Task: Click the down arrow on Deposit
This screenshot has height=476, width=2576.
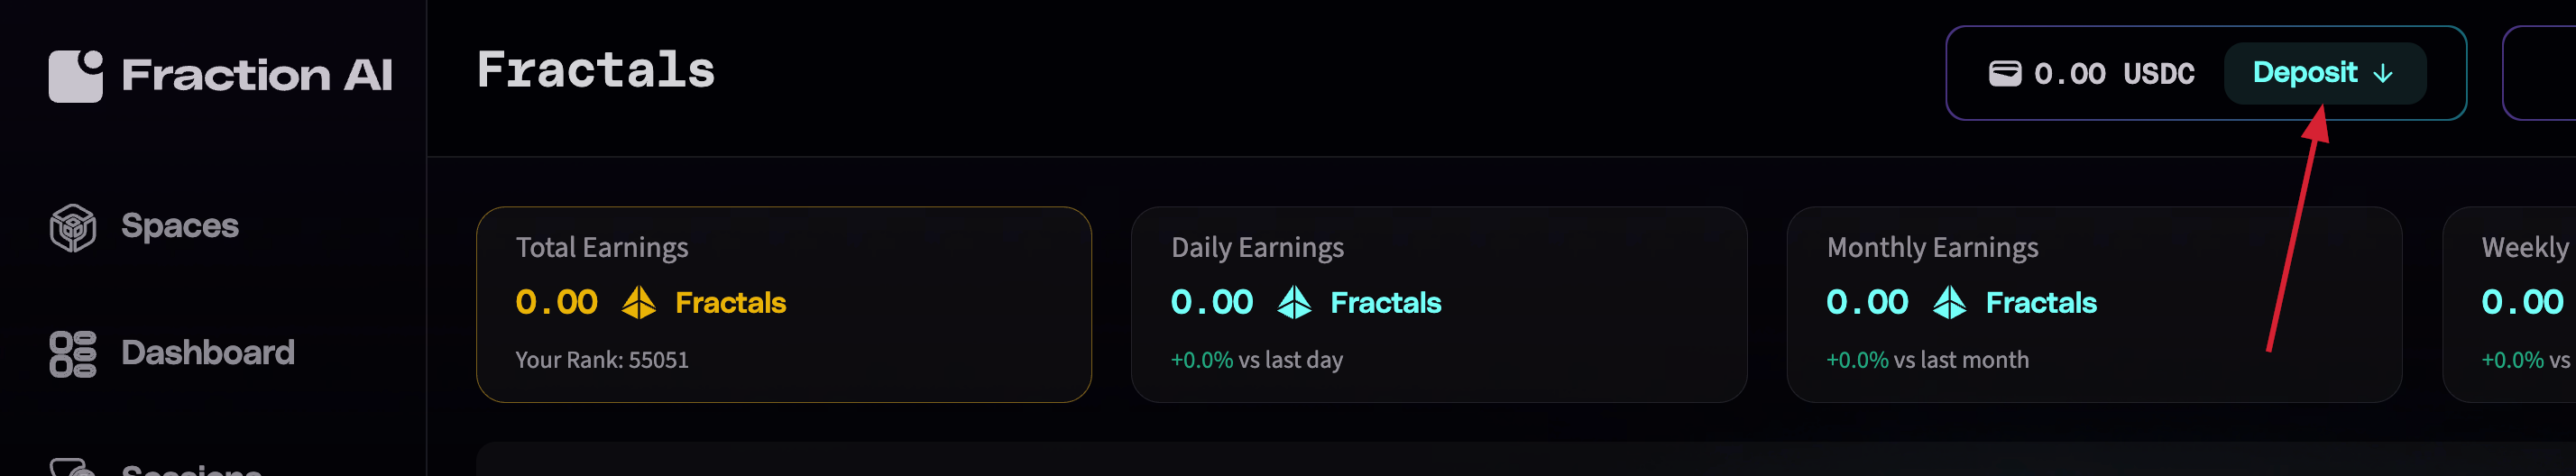Action: point(2383,73)
